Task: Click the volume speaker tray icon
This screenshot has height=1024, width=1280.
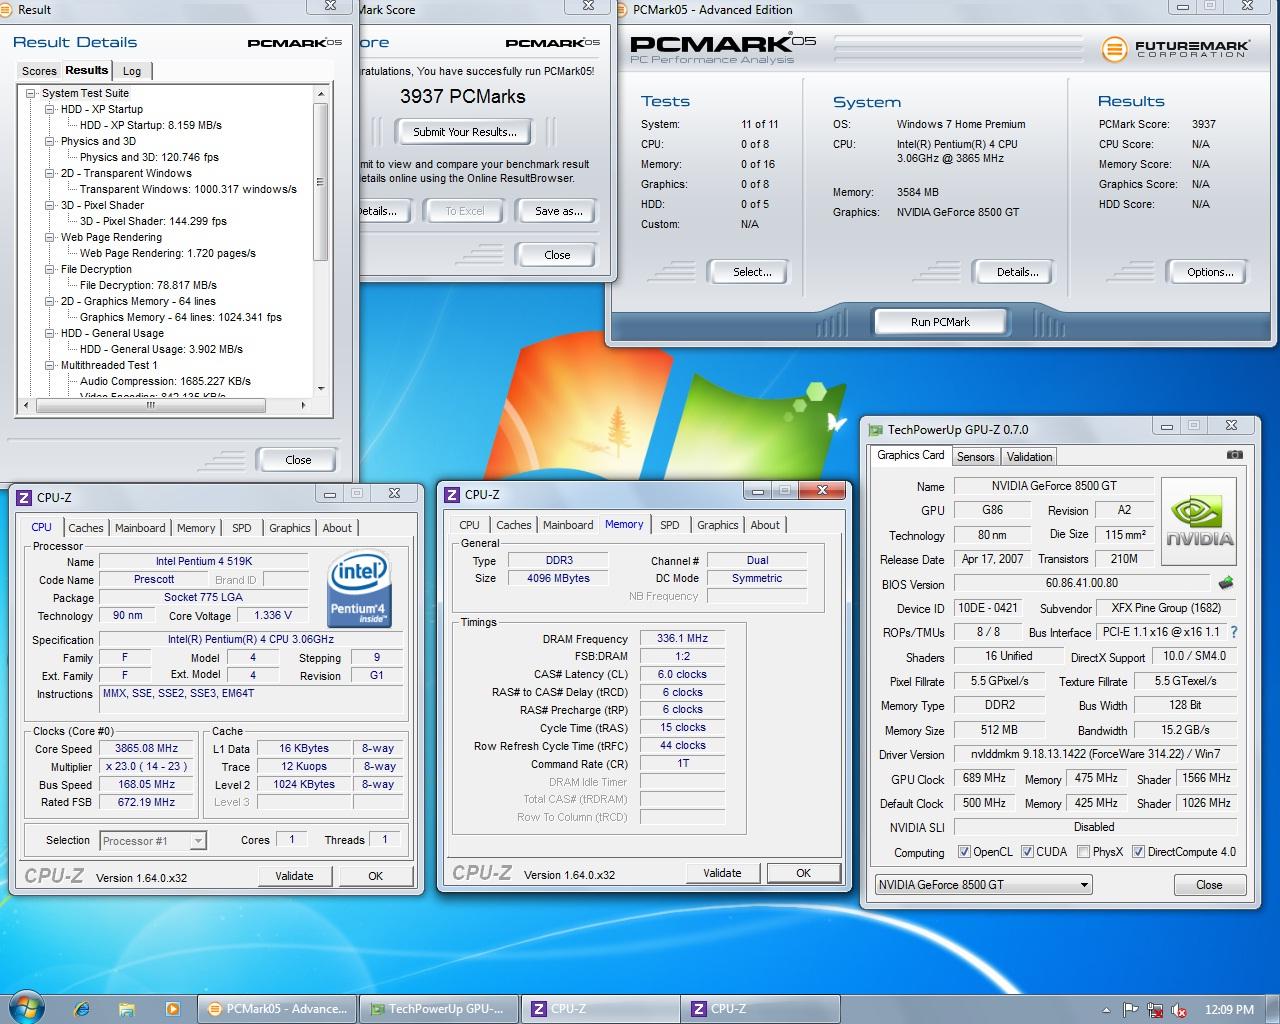Action: tap(1180, 1010)
